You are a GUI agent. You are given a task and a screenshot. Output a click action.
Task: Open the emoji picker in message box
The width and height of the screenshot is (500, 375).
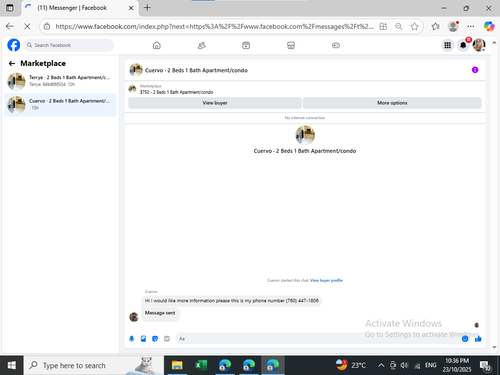pyautogui.click(x=465, y=339)
